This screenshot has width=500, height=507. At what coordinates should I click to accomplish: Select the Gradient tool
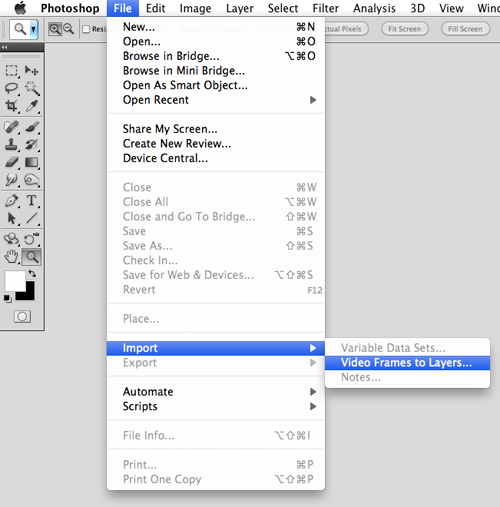point(32,162)
